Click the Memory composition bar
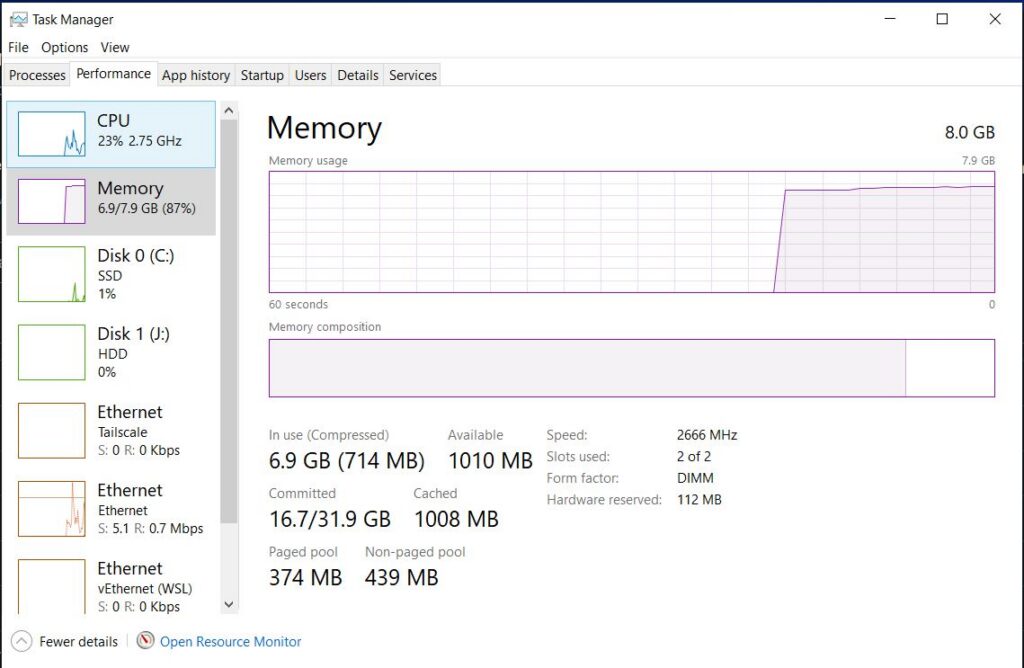The image size is (1024, 668). point(631,368)
